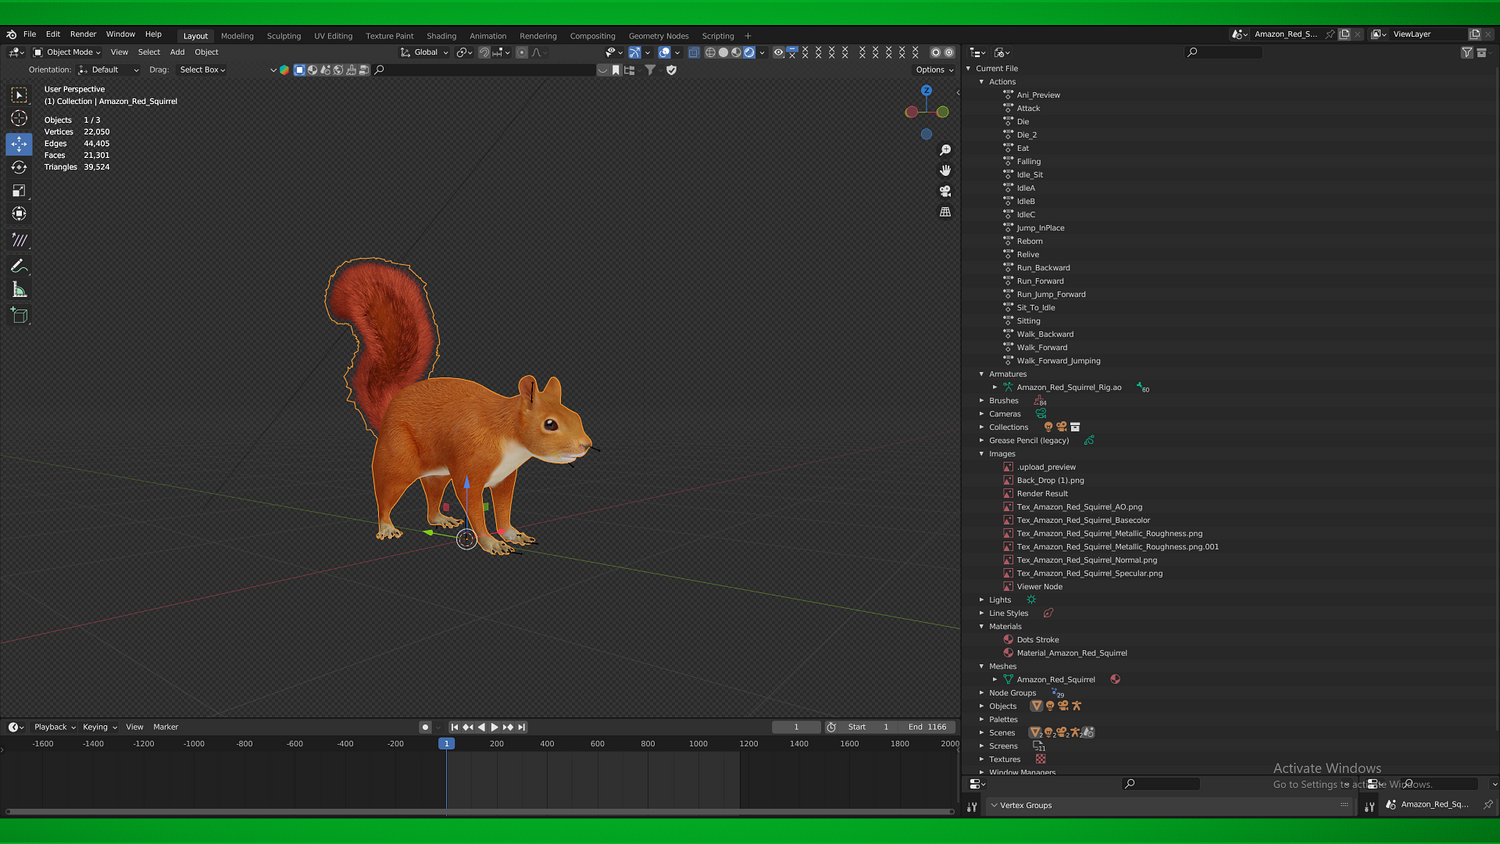This screenshot has height=844, width=1500.
Task: Choose the Transform tool
Action: (x=19, y=213)
